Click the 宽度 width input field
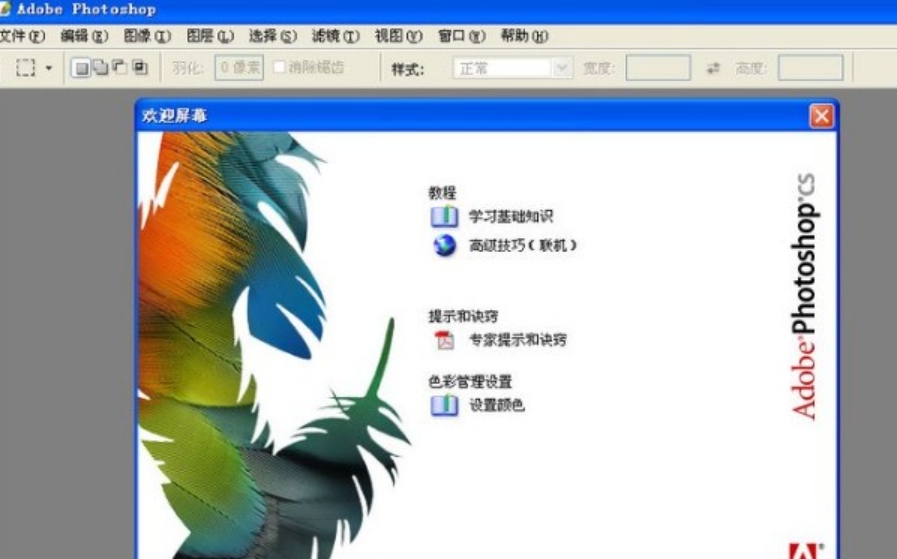This screenshot has width=897, height=559. click(658, 68)
